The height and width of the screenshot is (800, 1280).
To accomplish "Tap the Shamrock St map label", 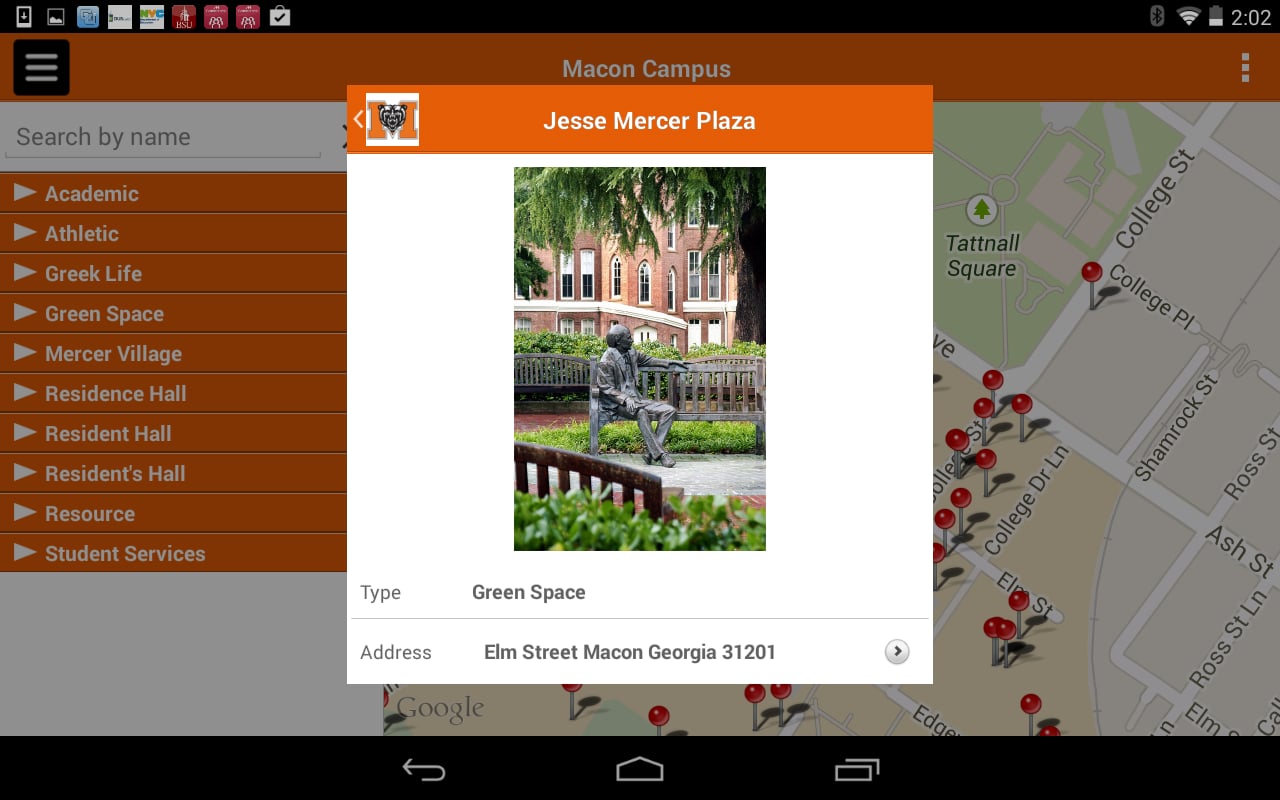I will click(1179, 427).
